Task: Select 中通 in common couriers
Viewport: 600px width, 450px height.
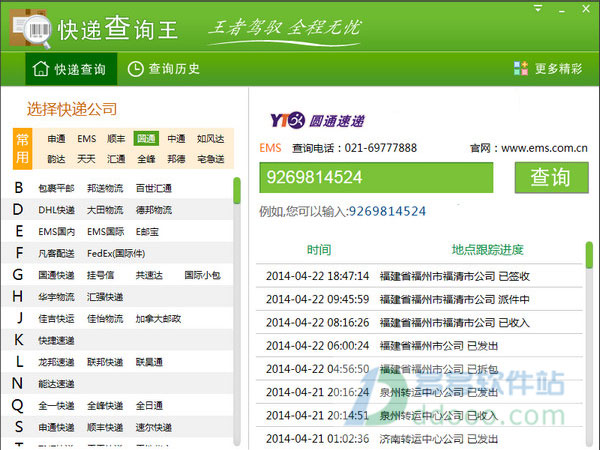Action: pyautogui.click(x=176, y=139)
